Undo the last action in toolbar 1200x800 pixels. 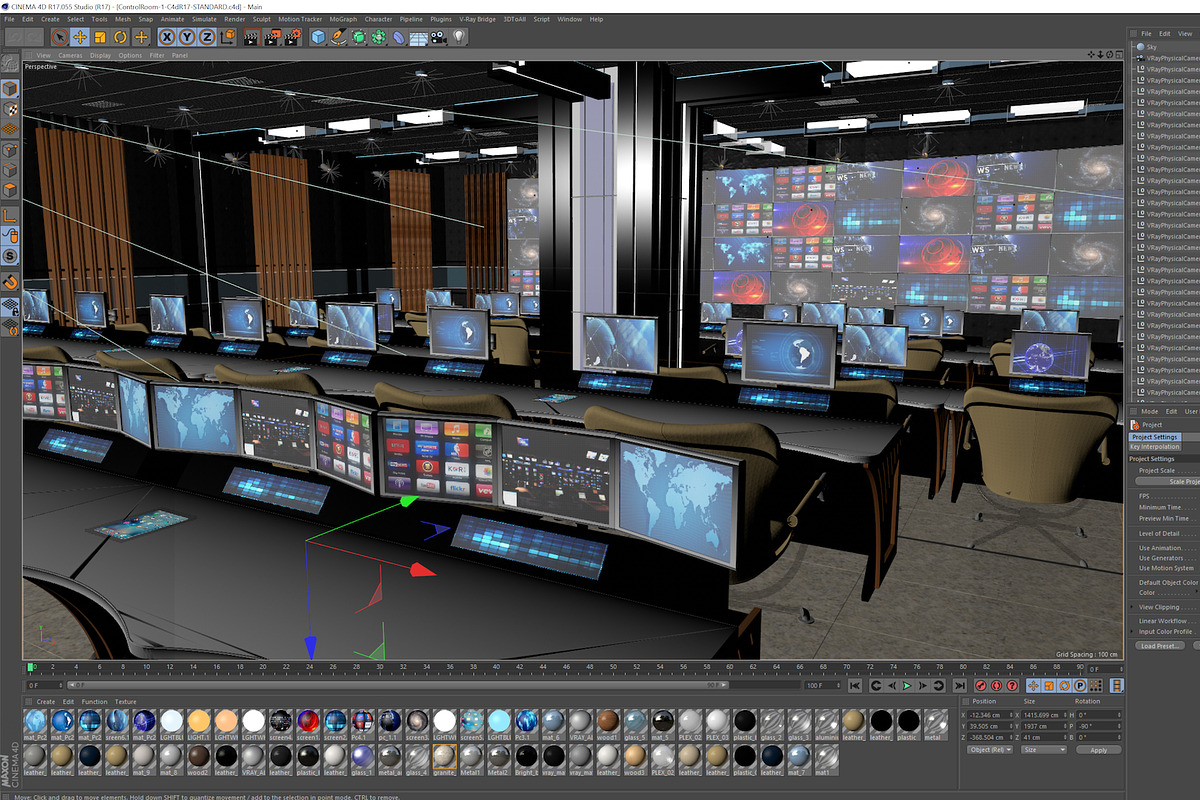click(13, 37)
